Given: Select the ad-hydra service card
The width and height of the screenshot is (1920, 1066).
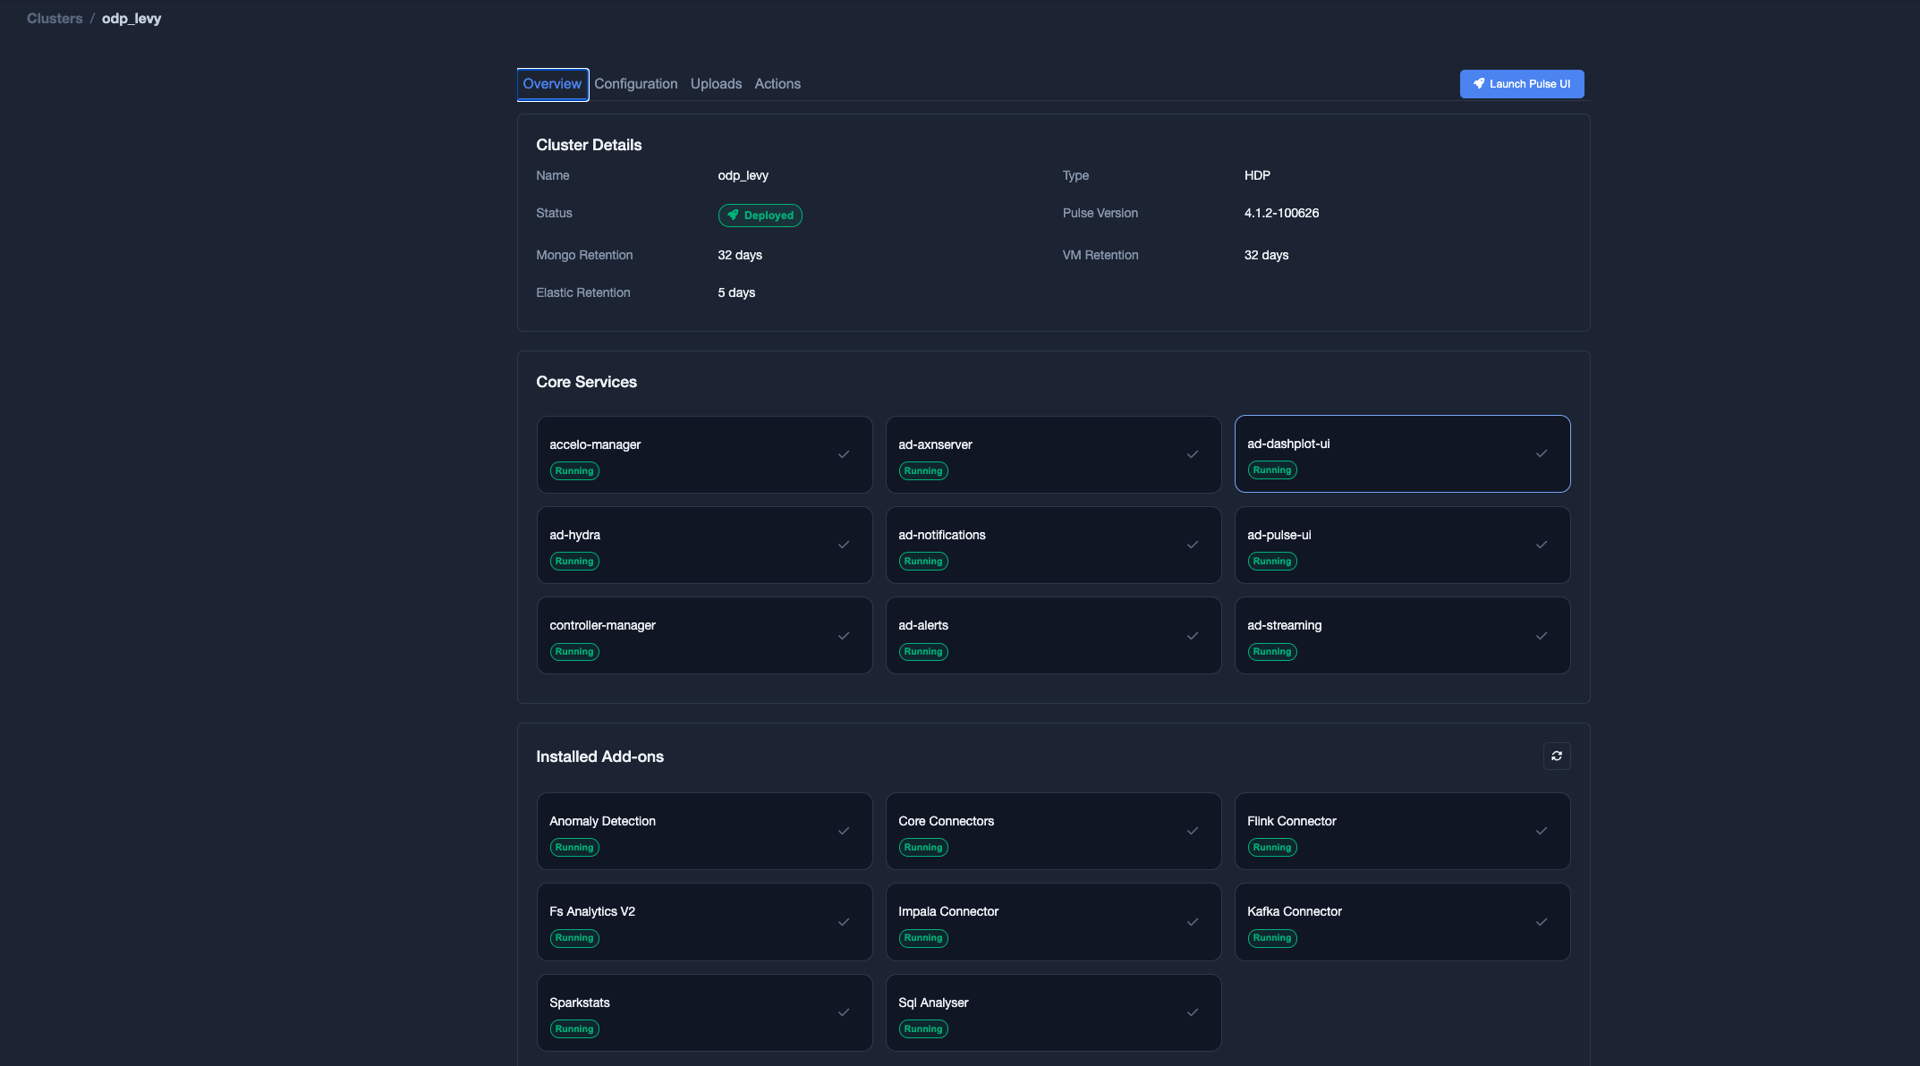Looking at the screenshot, I should click(x=704, y=545).
